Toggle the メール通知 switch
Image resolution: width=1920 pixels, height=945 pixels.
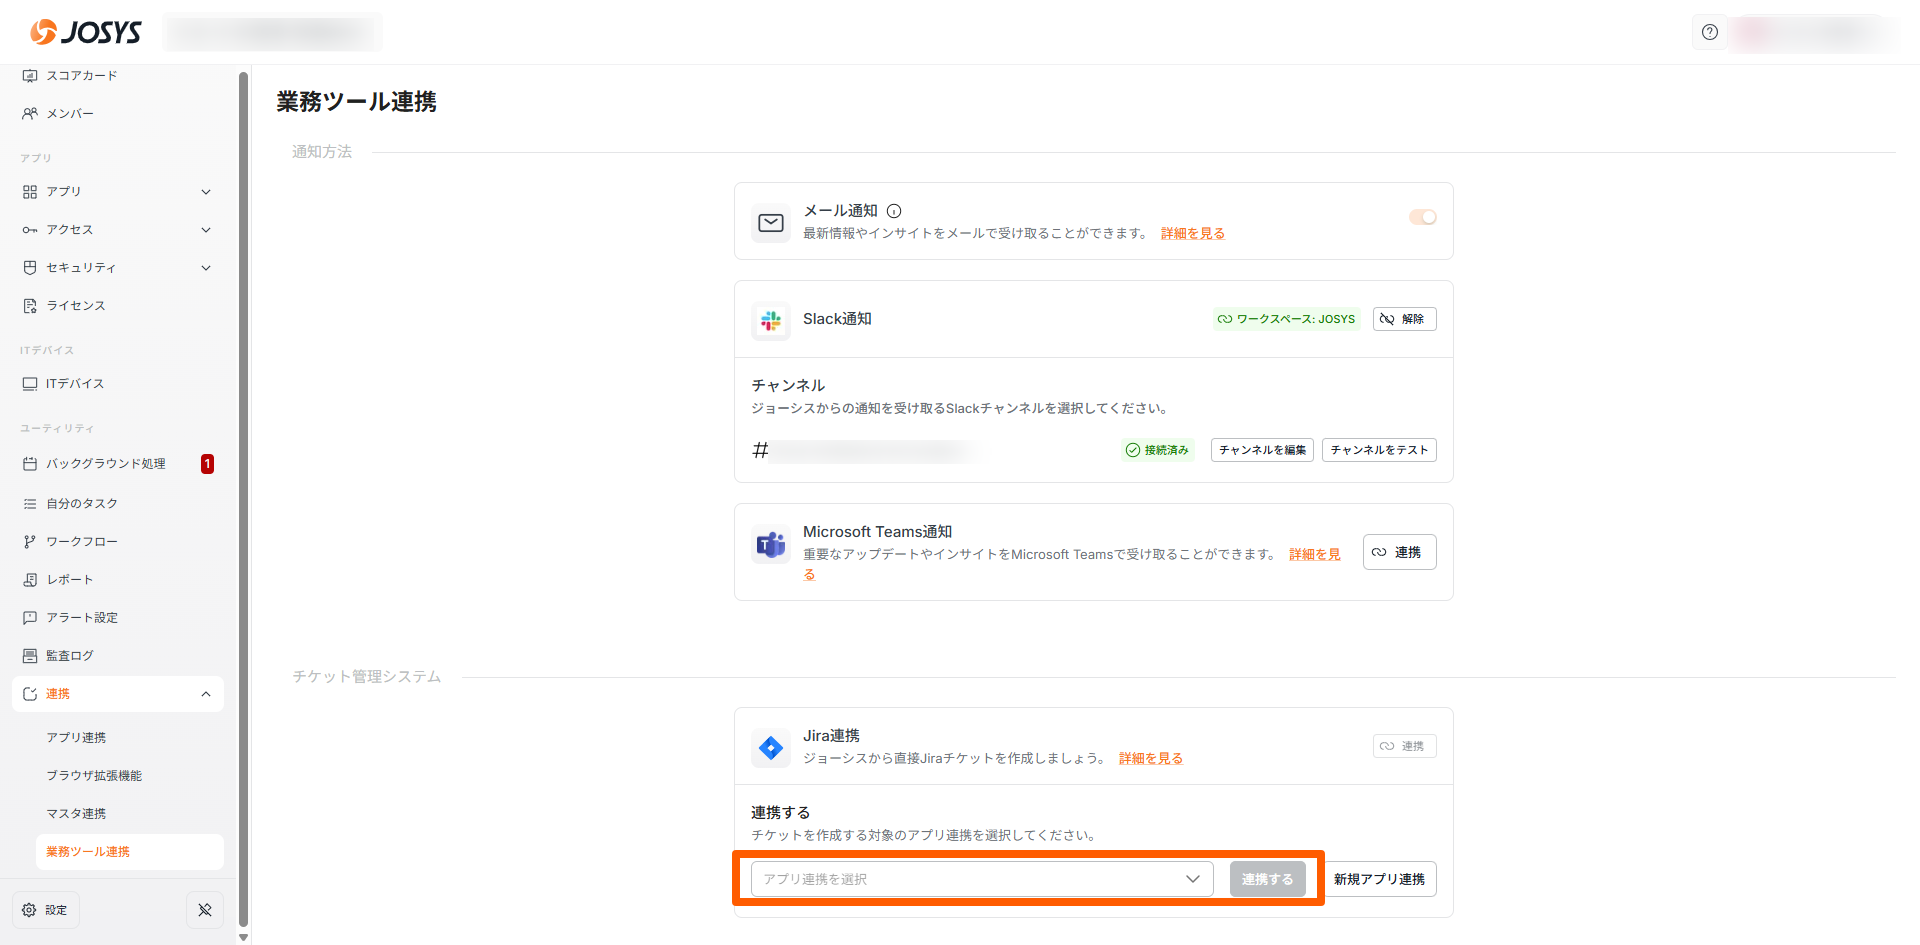point(1422,217)
